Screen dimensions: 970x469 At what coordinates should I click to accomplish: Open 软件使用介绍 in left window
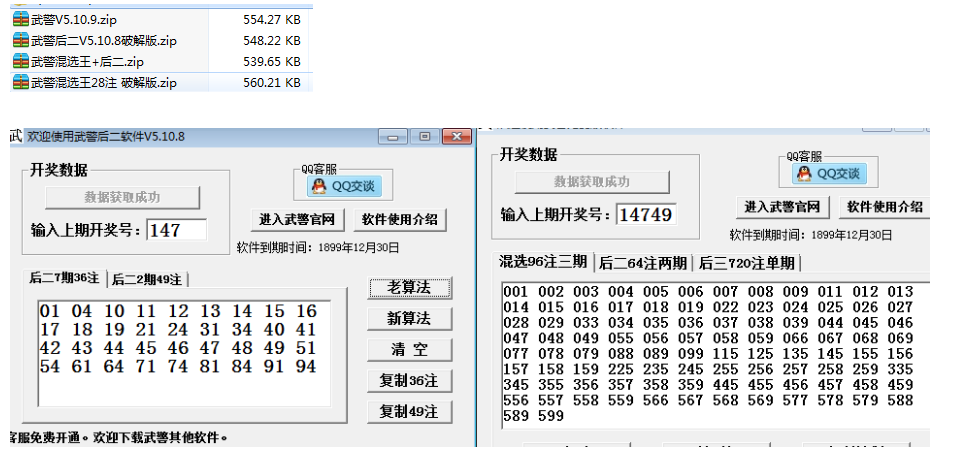pyautogui.click(x=400, y=219)
